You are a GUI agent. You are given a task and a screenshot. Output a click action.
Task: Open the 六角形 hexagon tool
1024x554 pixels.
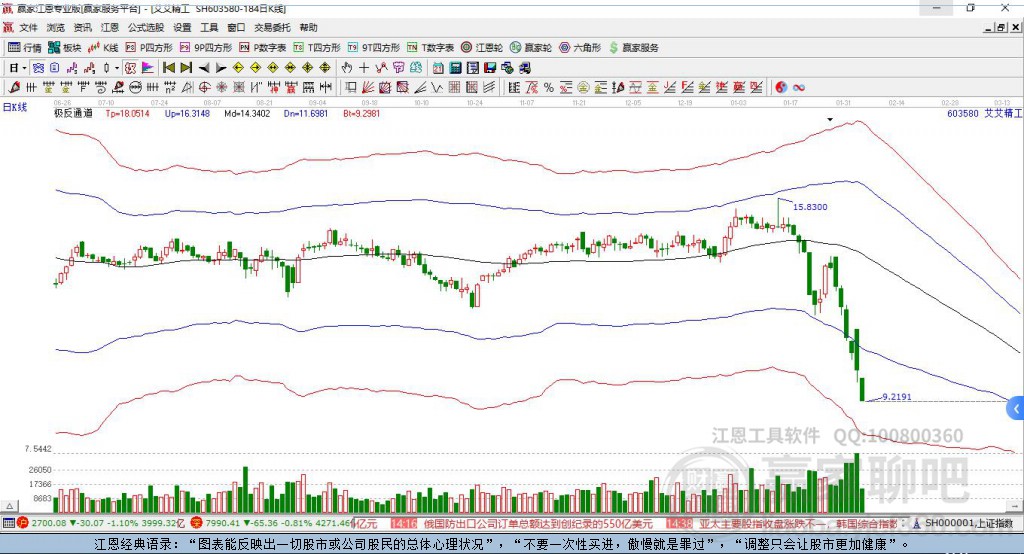click(x=580, y=48)
